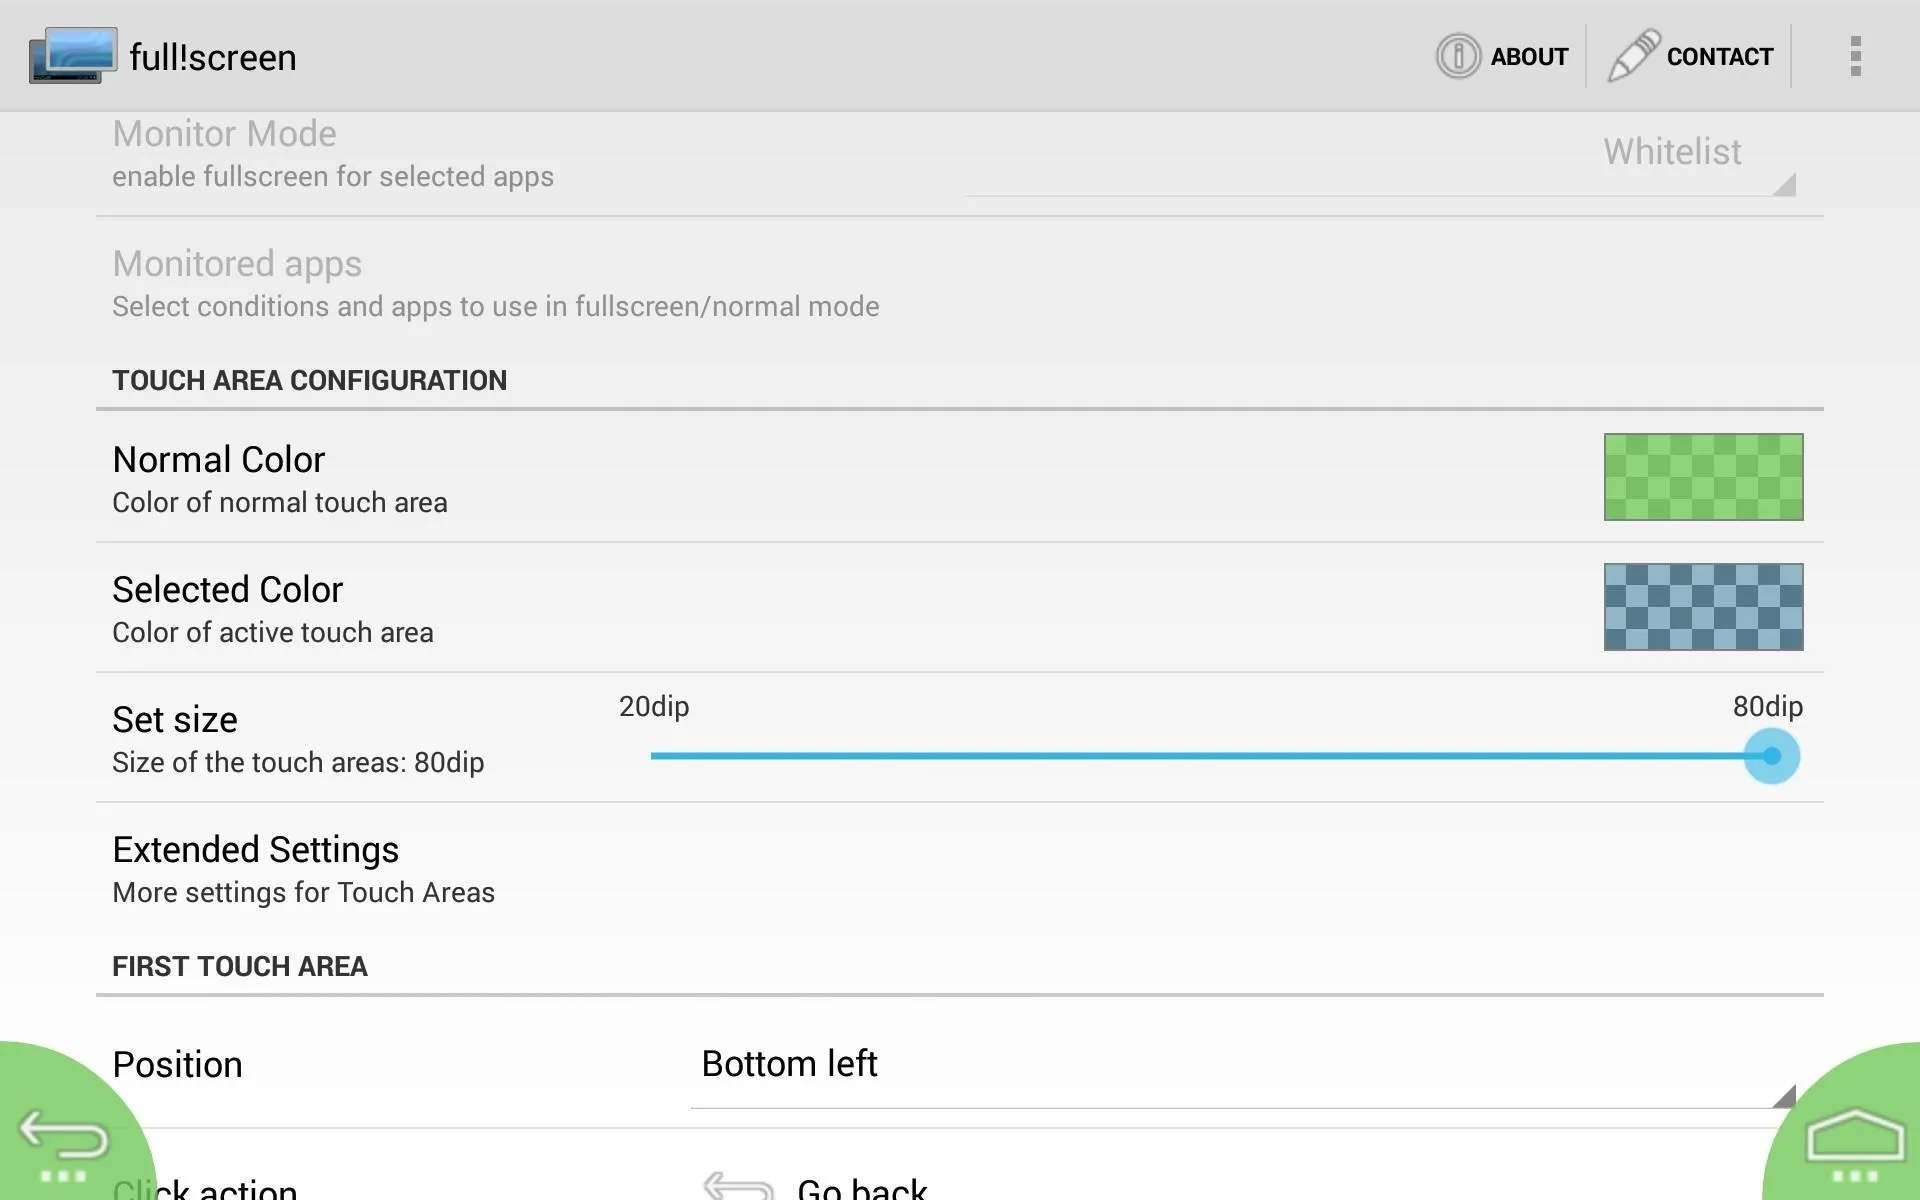
Task: Click the '20dip' minimum label
Action: point(654,707)
